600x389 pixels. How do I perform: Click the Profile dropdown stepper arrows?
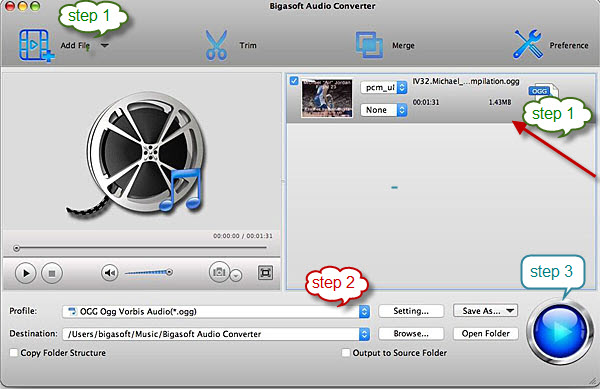pos(365,311)
